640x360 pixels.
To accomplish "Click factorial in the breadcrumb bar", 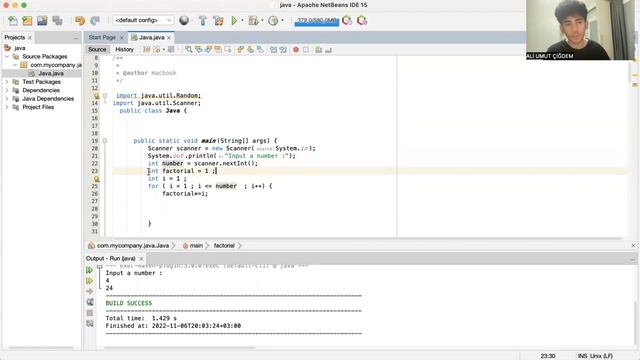I will pos(224,246).
